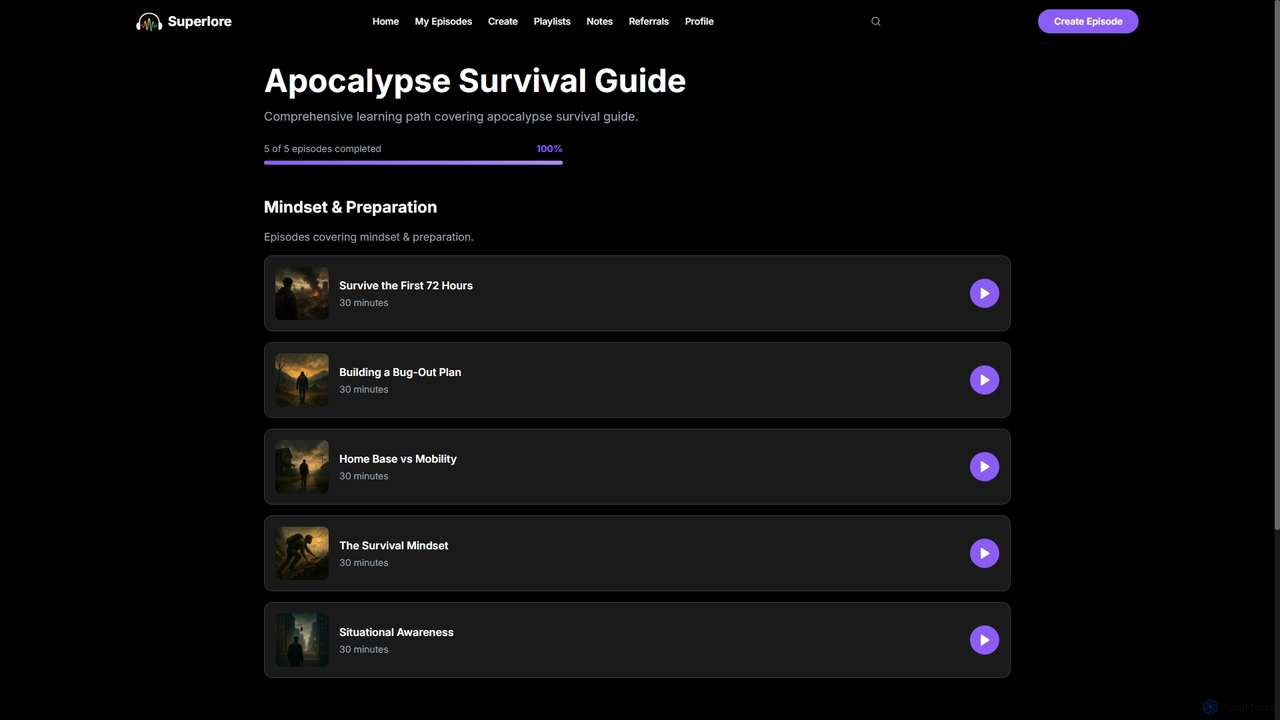The height and width of the screenshot is (720, 1280).
Task: Play Survive the First 72 Hours episode
Action: pyautogui.click(x=984, y=293)
